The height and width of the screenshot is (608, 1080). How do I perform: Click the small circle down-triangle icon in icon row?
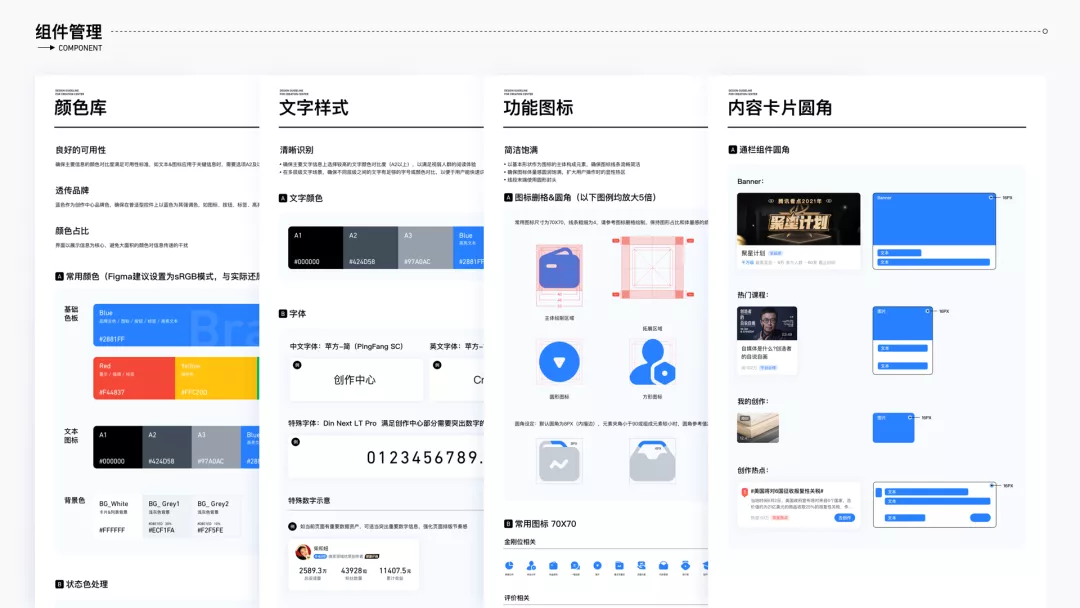tap(597, 565)
